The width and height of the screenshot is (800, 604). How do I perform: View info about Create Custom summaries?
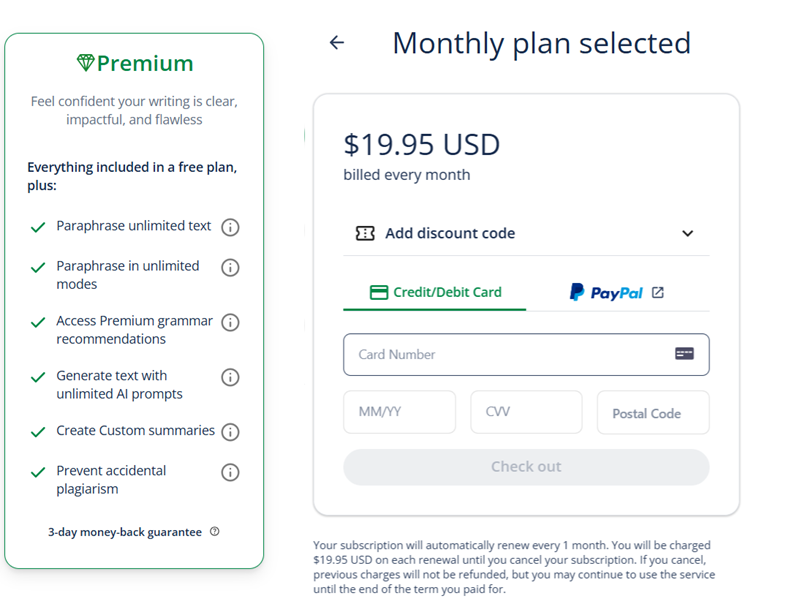click(x=230, y=432)
